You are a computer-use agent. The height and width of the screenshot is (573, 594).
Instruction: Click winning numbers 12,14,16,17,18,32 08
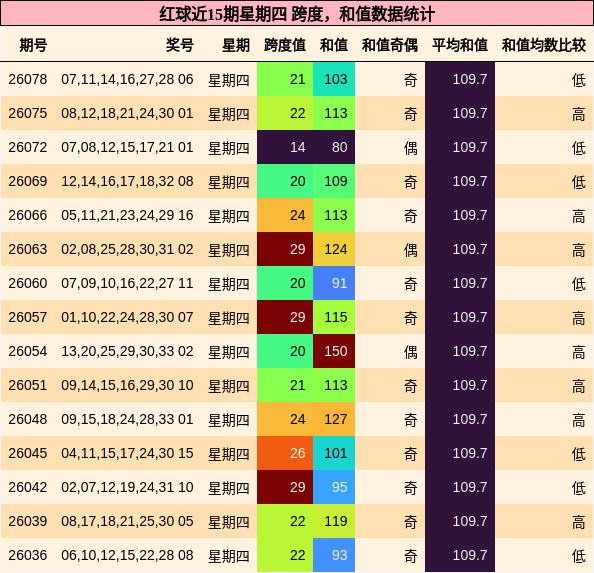coord(127,181)
